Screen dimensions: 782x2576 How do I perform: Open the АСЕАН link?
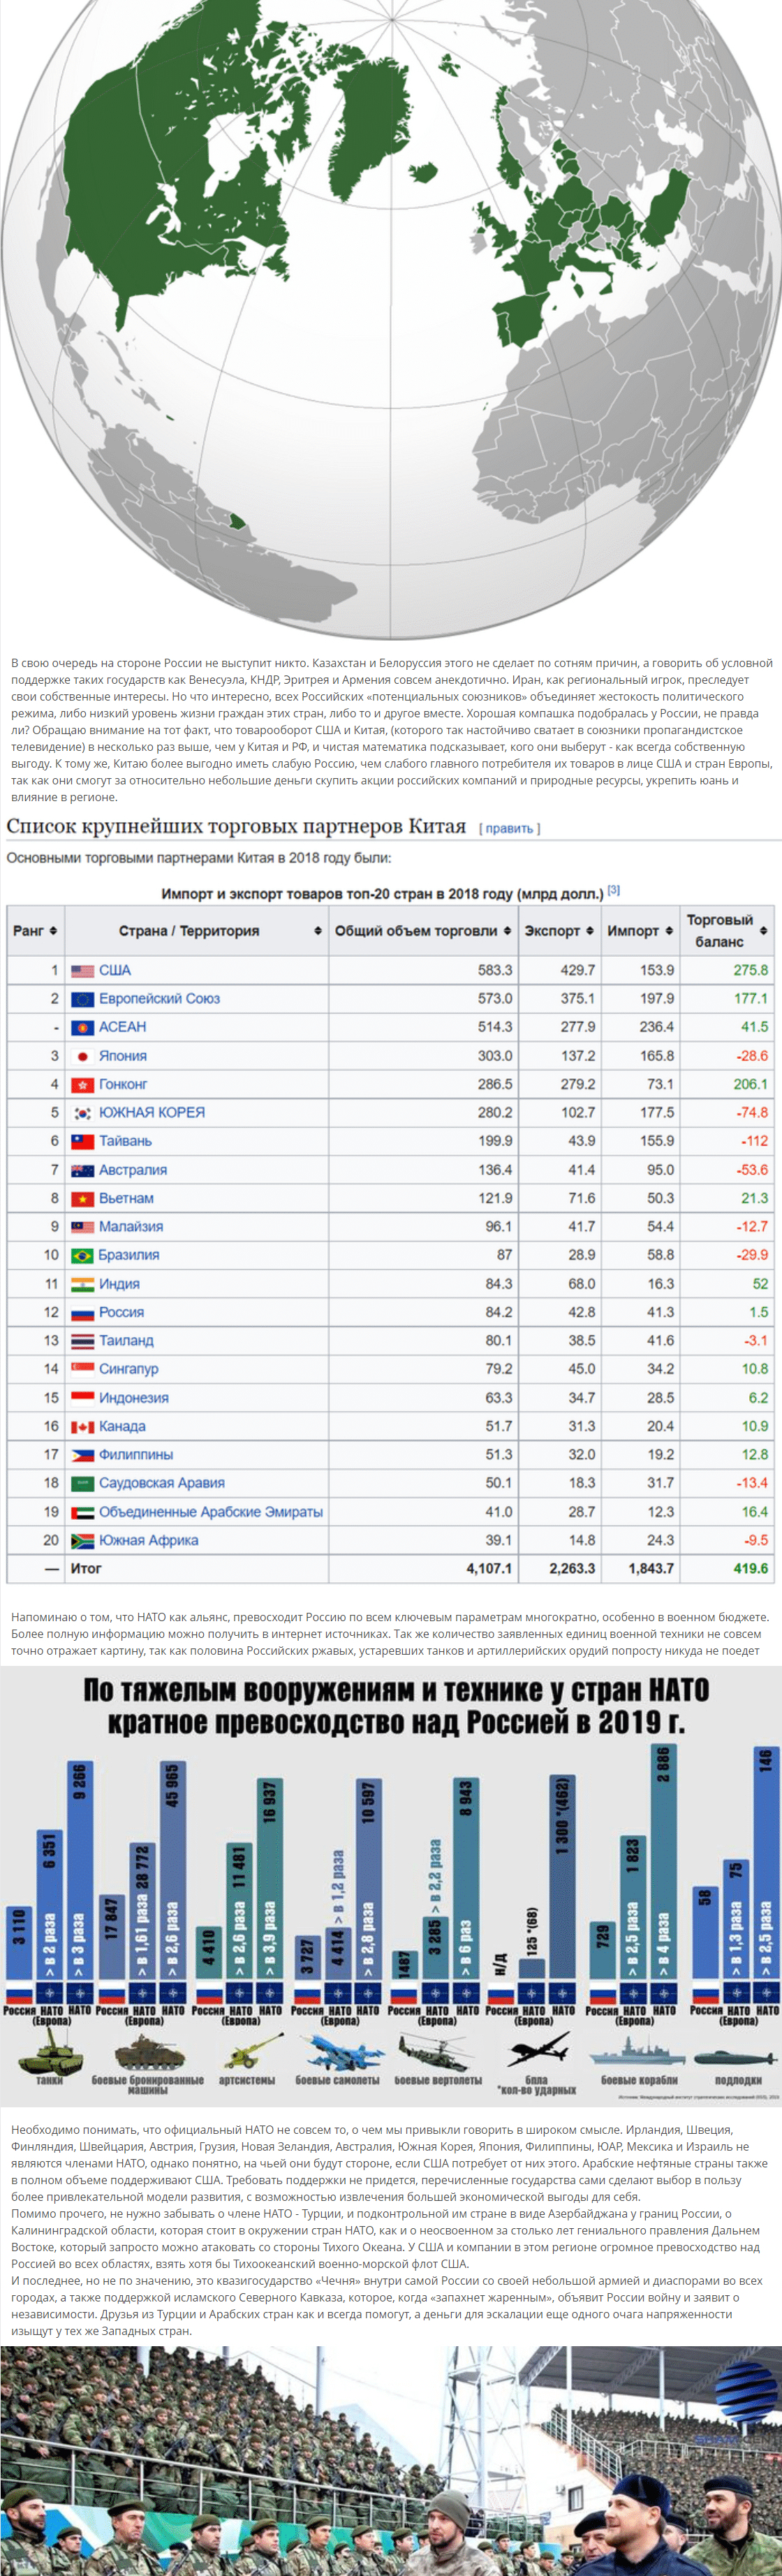click(122, 1027)
